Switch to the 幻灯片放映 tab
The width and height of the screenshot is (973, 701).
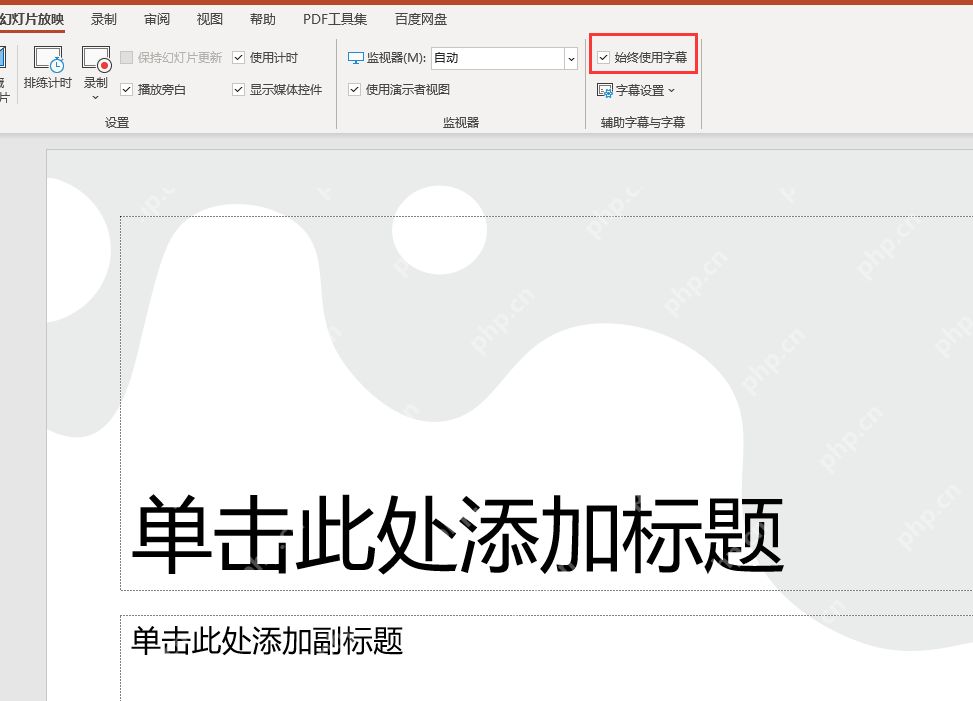[x=32, y=19]
